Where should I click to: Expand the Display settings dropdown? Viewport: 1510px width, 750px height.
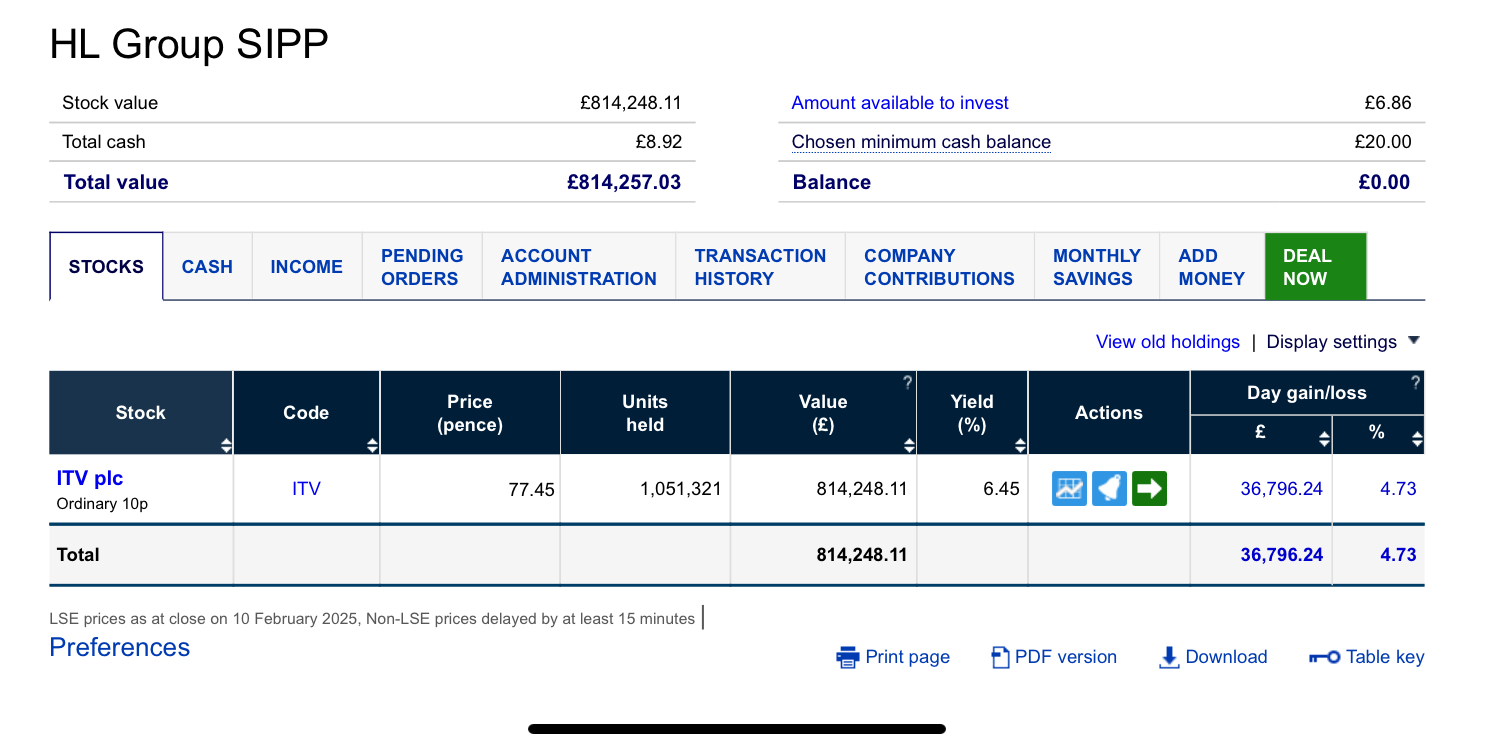point(1343,342)
